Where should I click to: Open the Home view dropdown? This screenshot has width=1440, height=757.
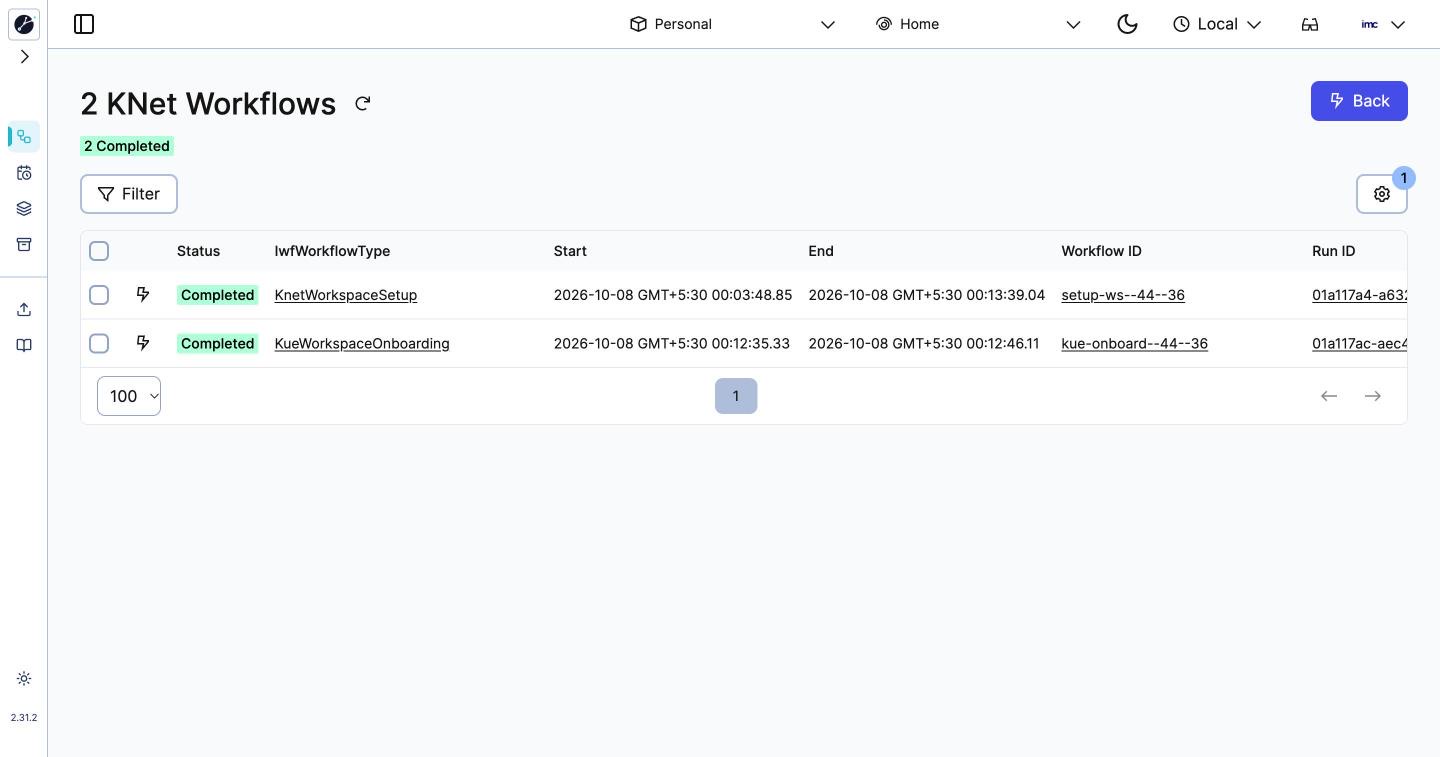click(x=977, y=24)
